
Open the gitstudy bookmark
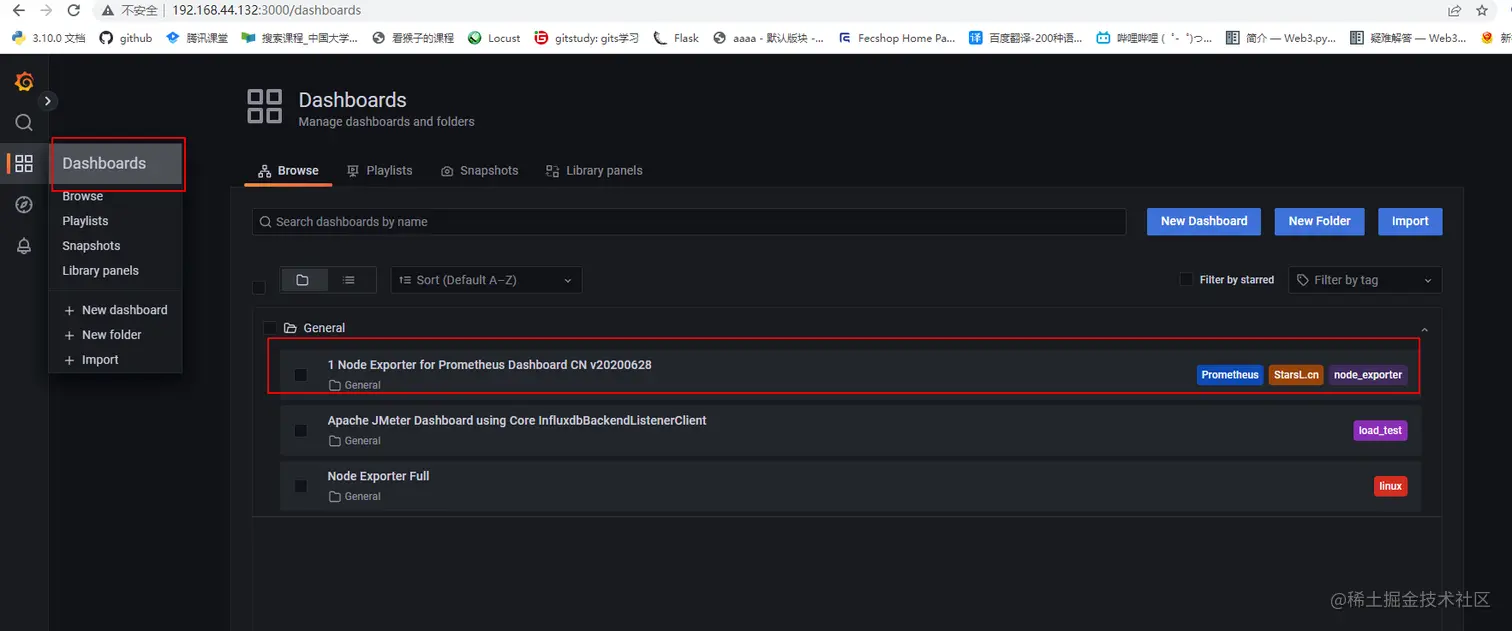tap(586, 38)
